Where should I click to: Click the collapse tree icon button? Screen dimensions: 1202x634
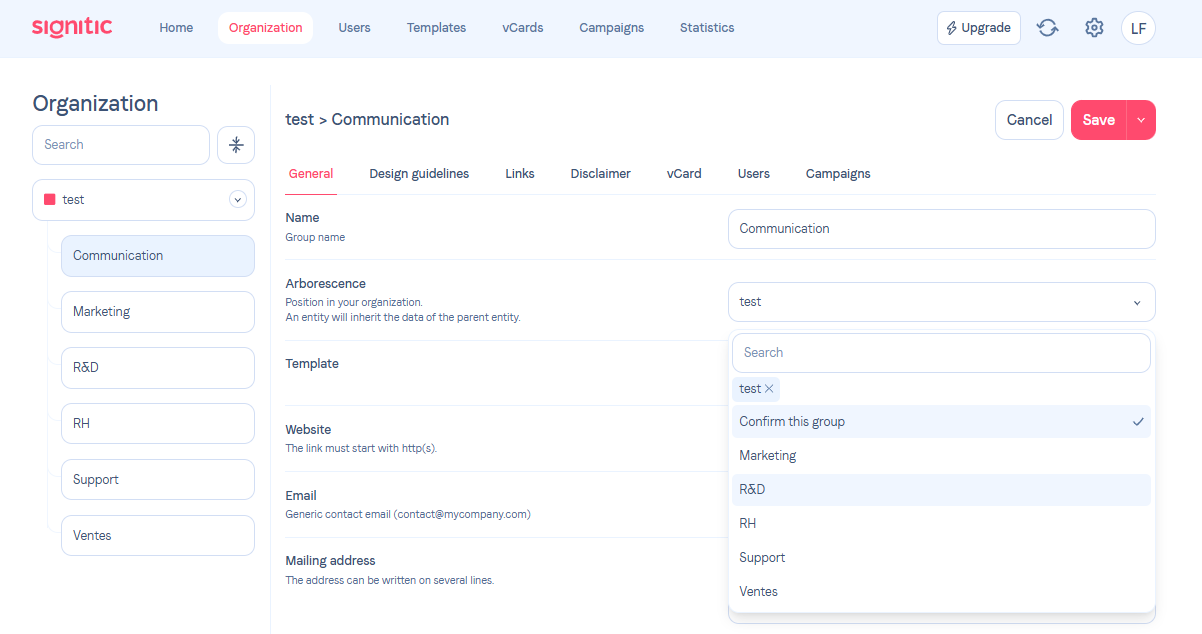236,145
